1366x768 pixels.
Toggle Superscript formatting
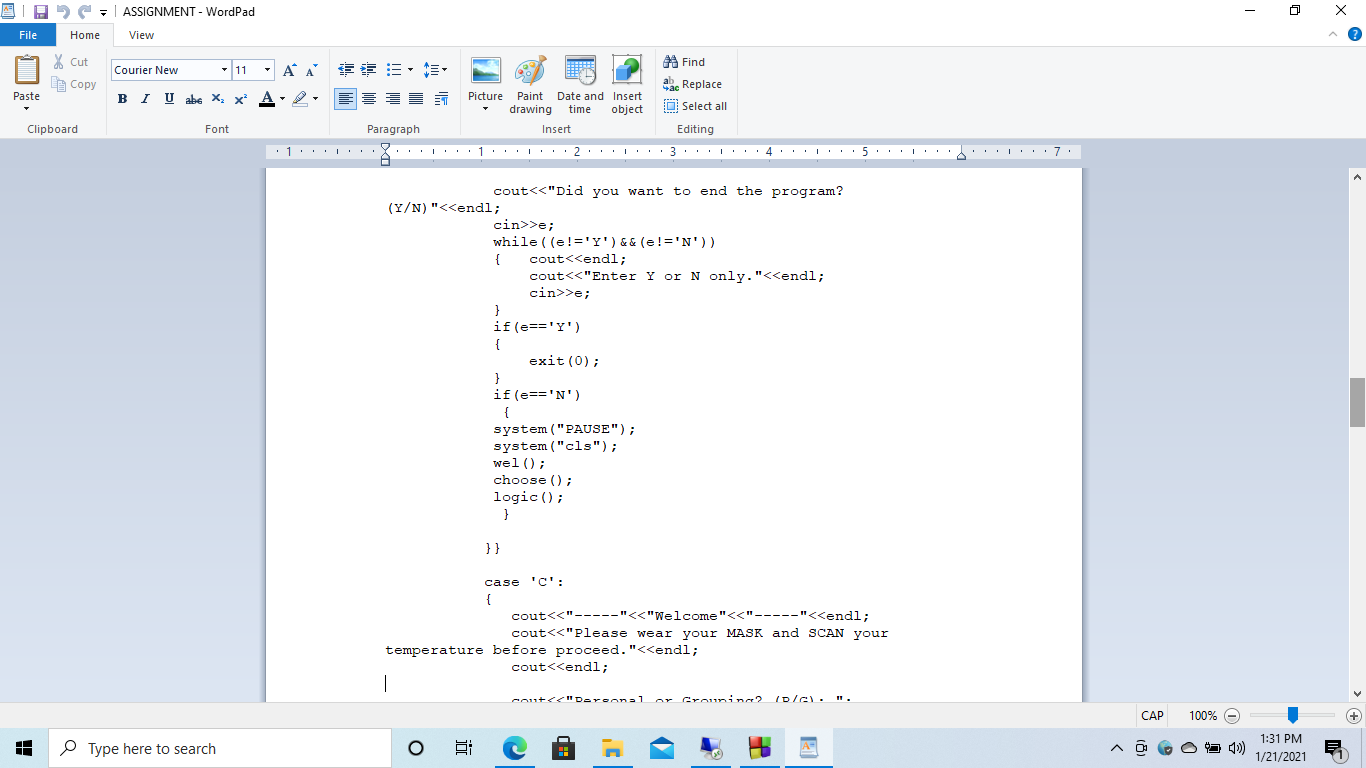[241, 99]
